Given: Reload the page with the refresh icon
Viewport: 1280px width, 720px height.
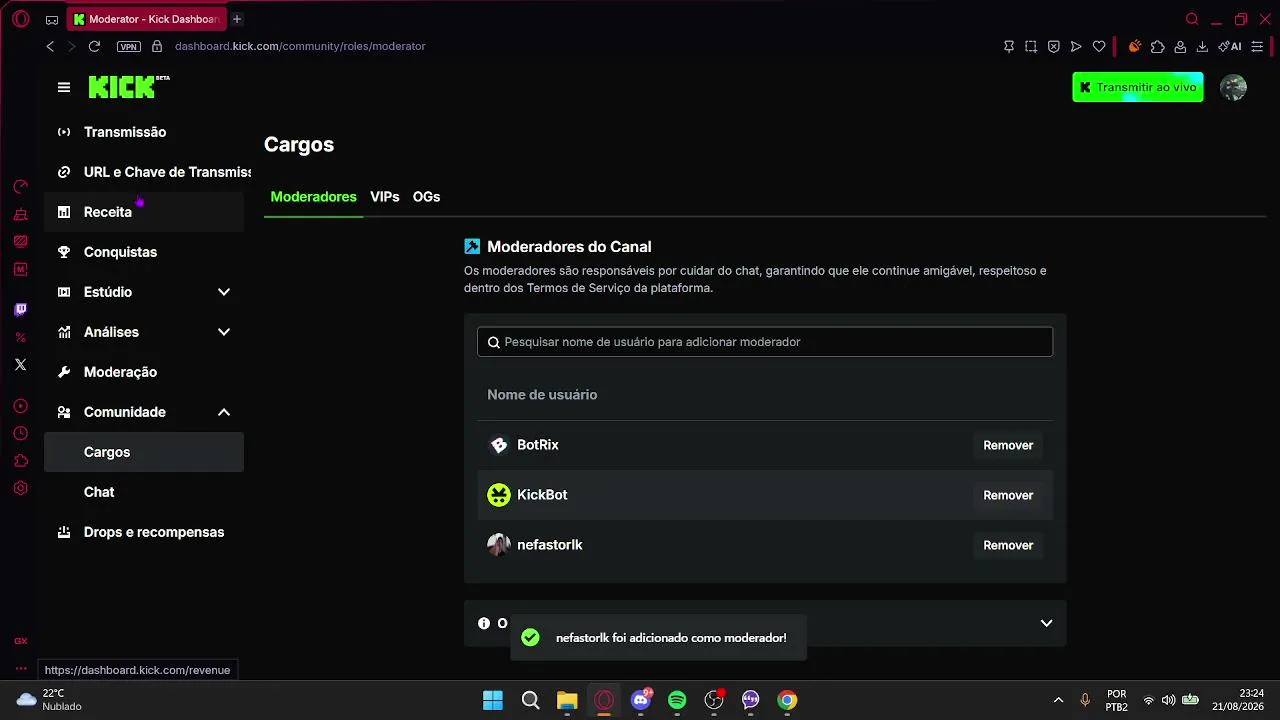Looking at the screenshot, I should 94,46.
